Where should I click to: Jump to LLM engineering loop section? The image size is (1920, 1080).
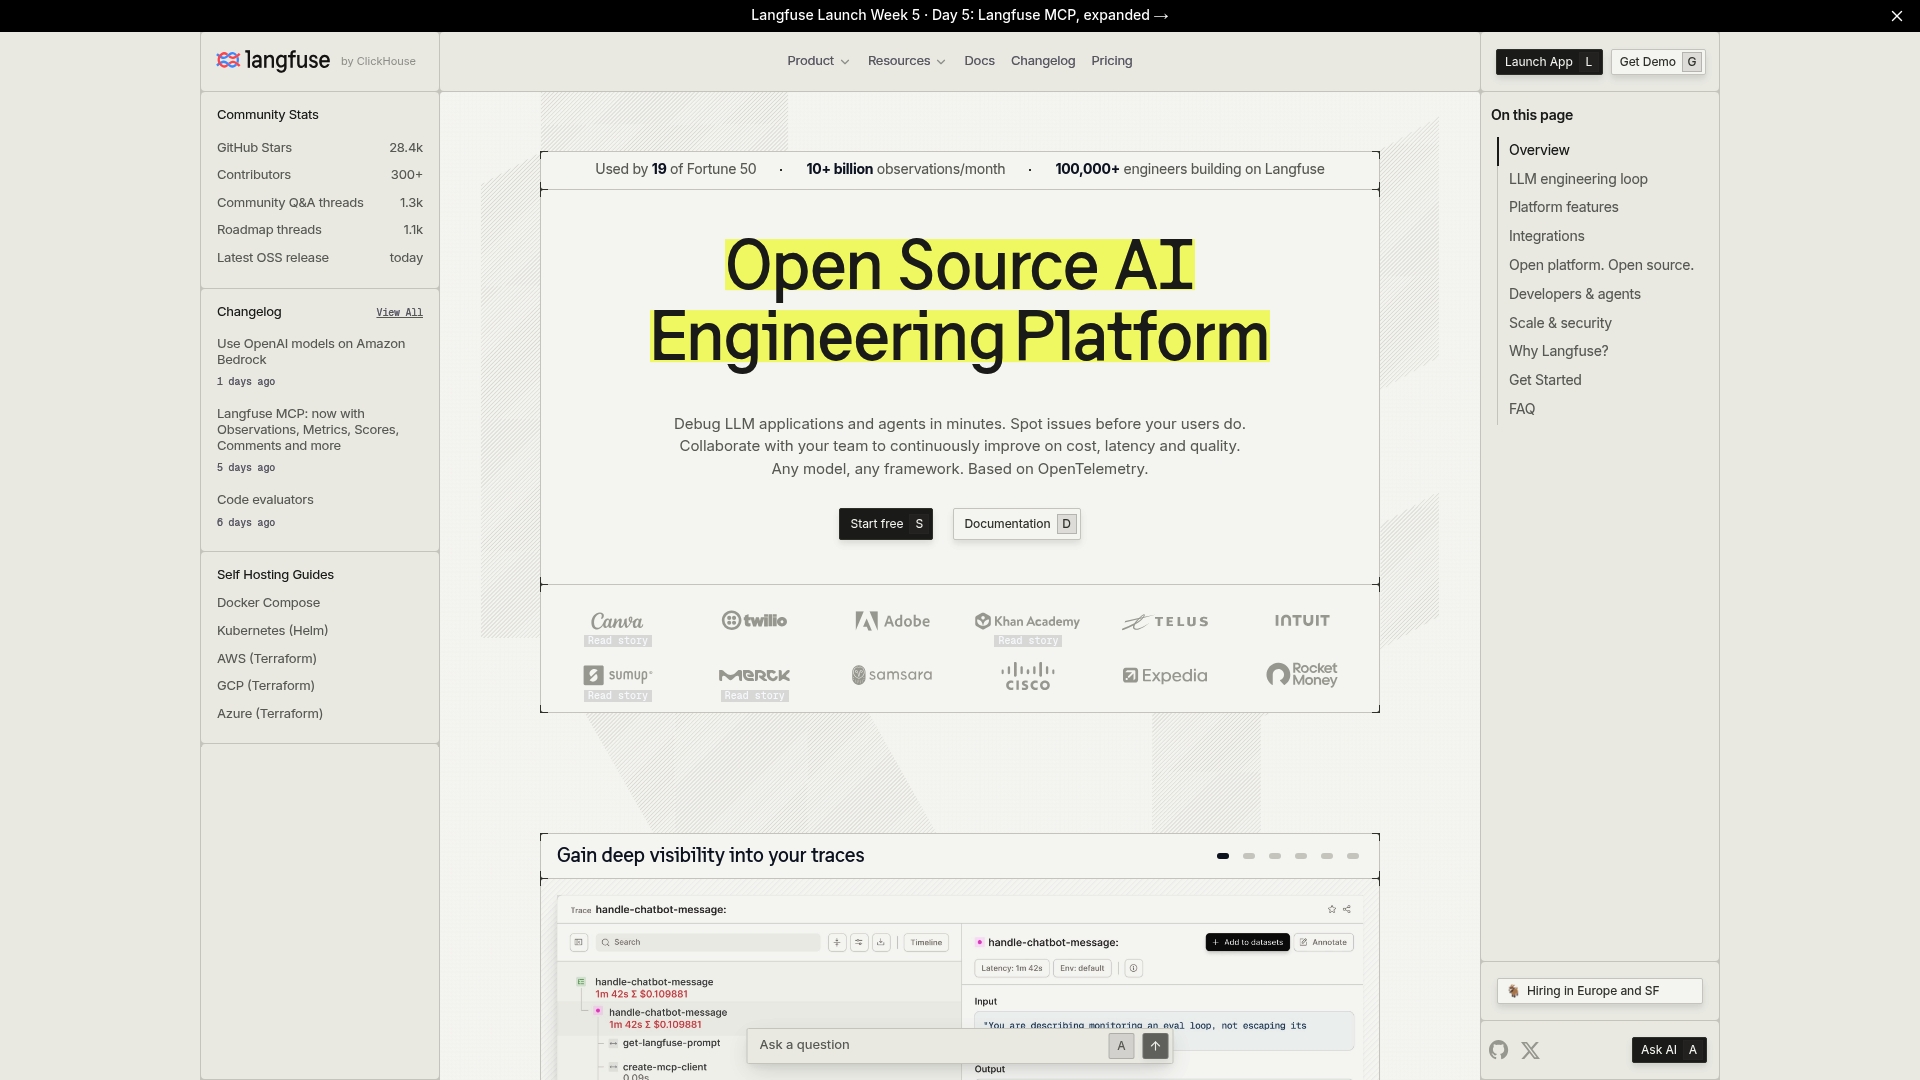click(x=1578, y=179)
